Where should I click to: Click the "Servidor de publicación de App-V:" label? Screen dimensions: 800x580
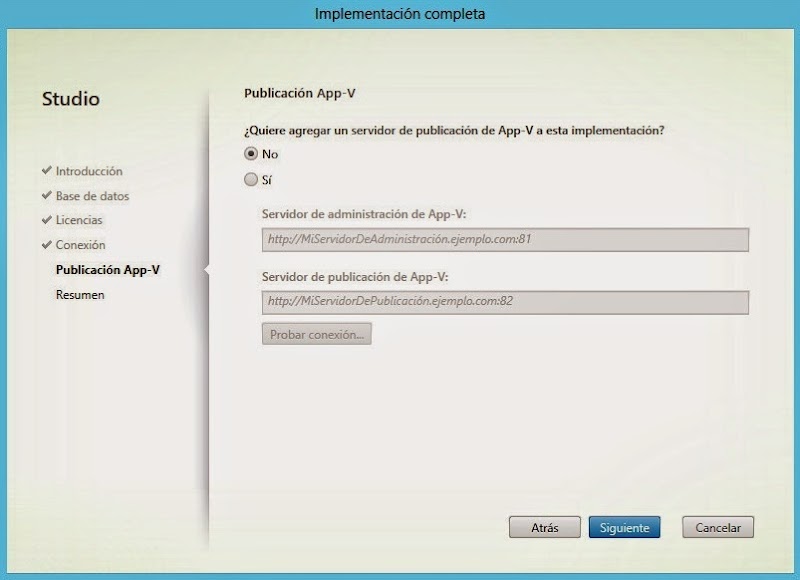[355, 276]
